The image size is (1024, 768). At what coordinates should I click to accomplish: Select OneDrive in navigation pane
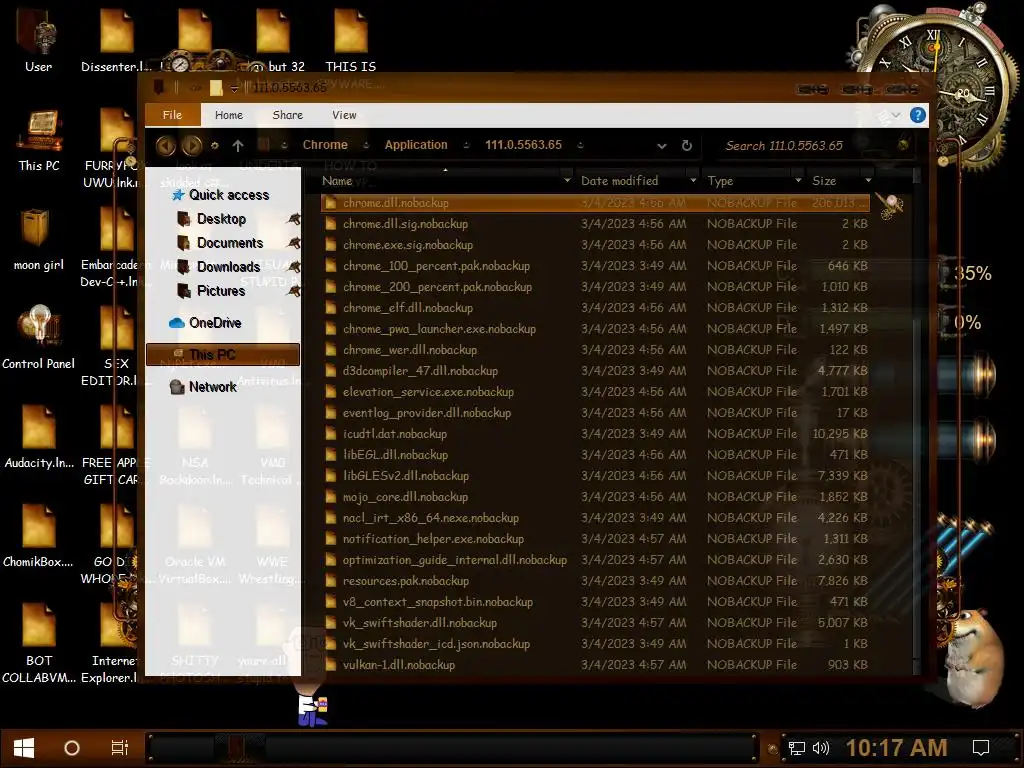click(x=215, y=323)
